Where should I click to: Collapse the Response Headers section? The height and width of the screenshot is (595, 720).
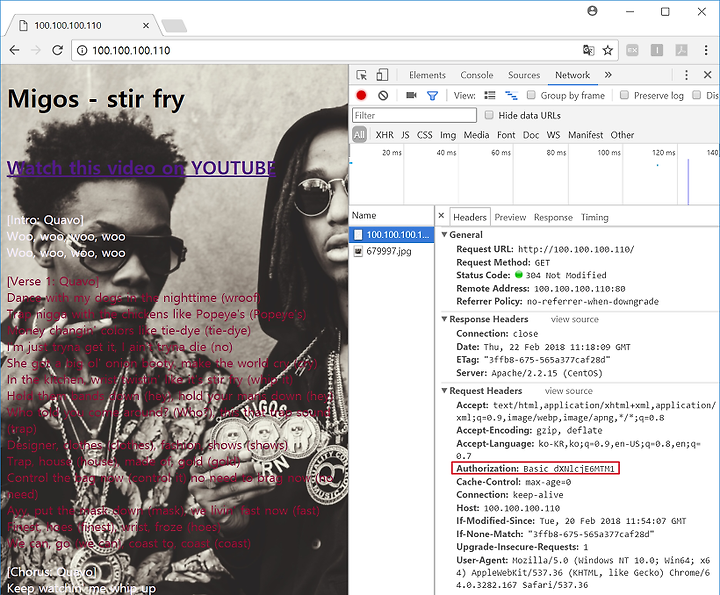(444, 319)
